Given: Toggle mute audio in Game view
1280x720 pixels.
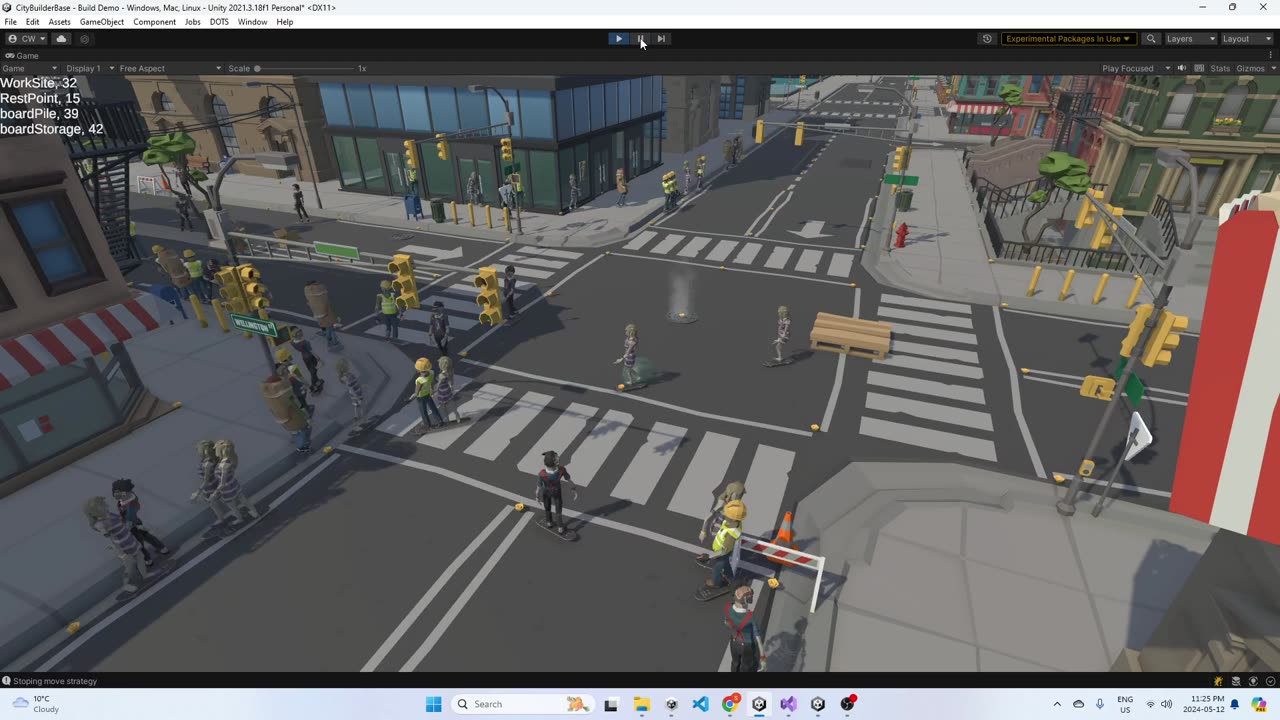Looking at the screenshot, I should point(1181,68).
